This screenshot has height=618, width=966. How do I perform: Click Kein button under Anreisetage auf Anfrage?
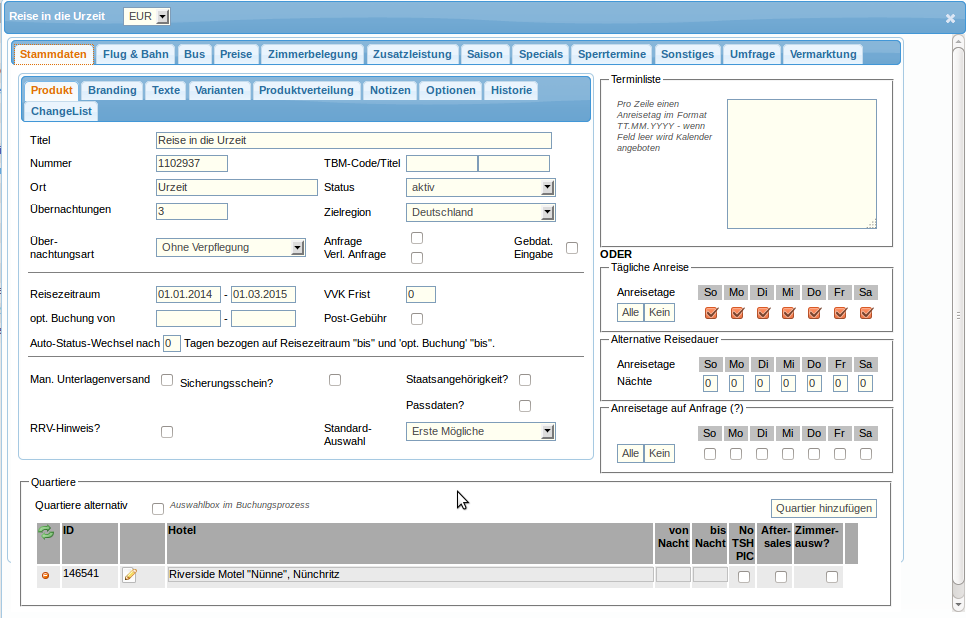point(659,454)
